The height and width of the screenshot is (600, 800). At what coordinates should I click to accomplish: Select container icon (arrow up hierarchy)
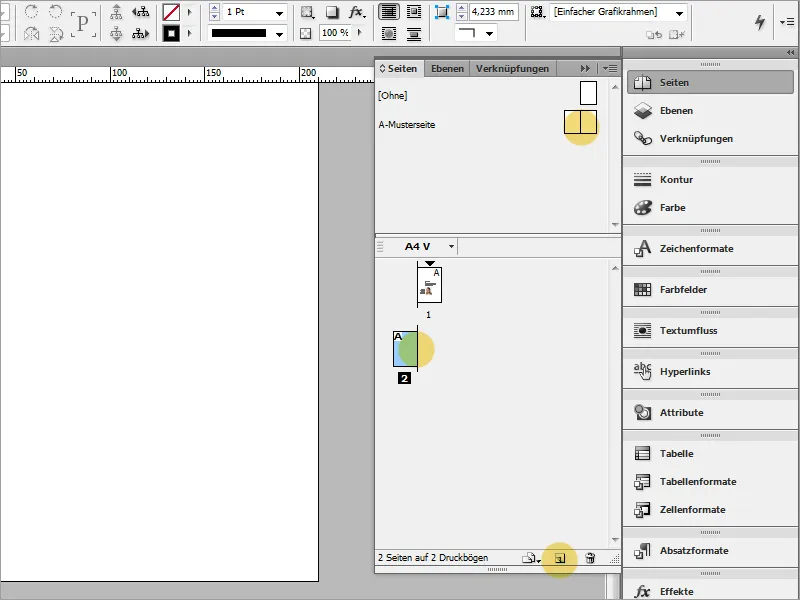click(x=116, y=11)
